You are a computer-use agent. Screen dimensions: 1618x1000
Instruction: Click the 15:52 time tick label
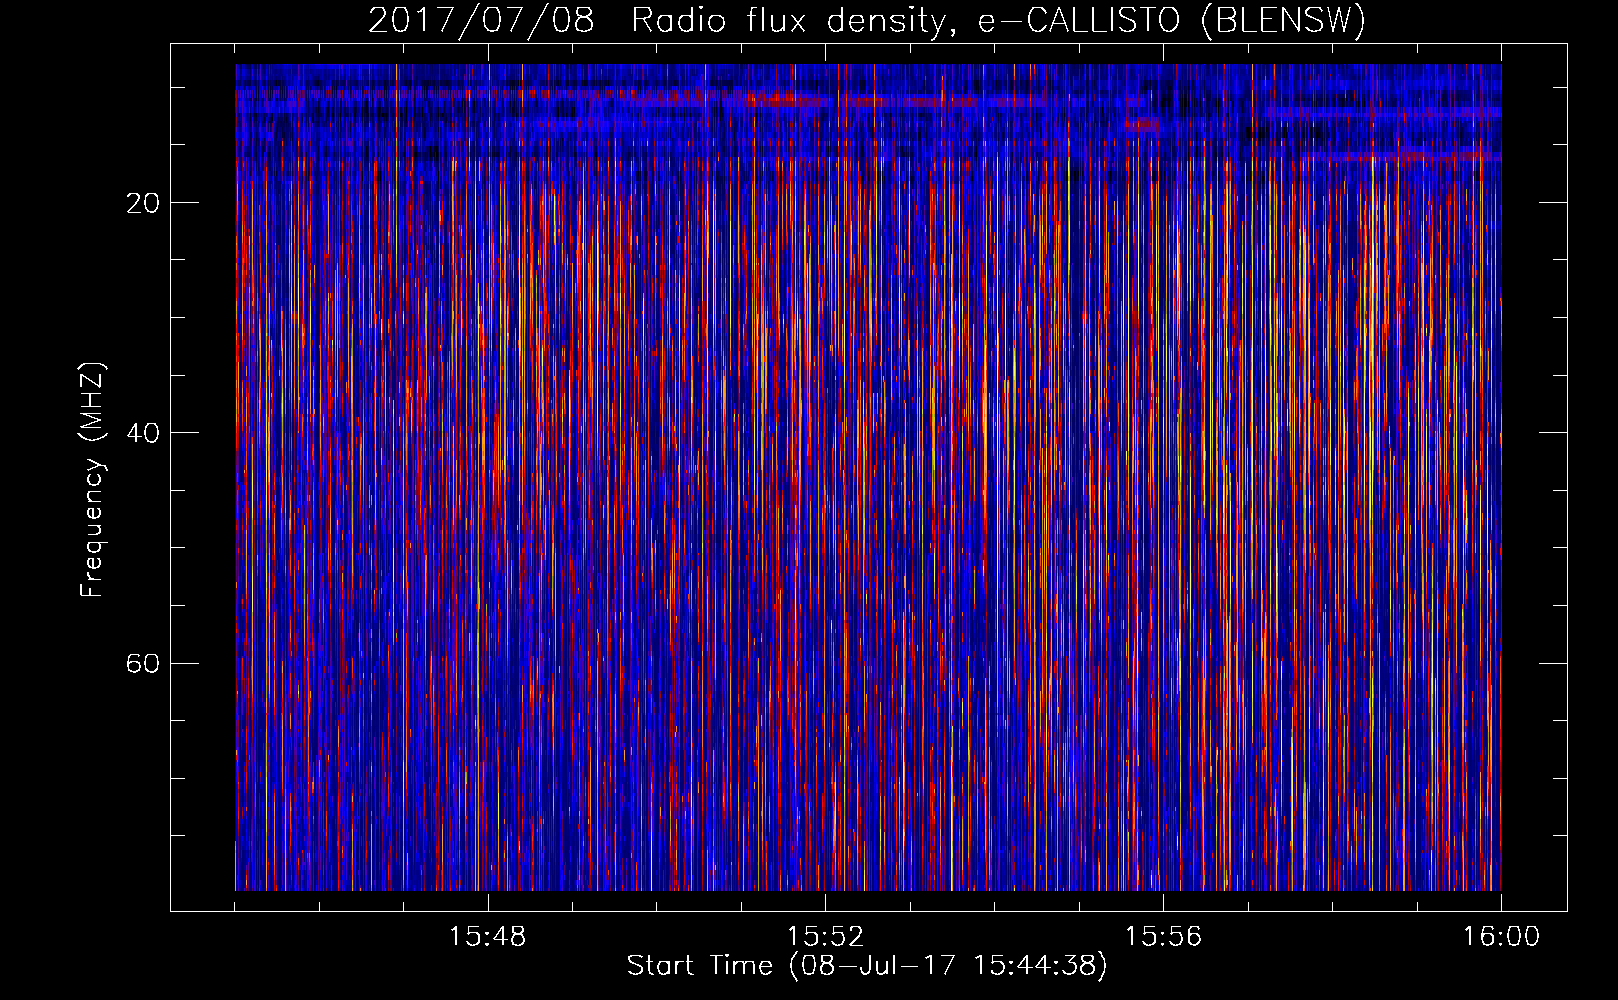coord(825,937)
